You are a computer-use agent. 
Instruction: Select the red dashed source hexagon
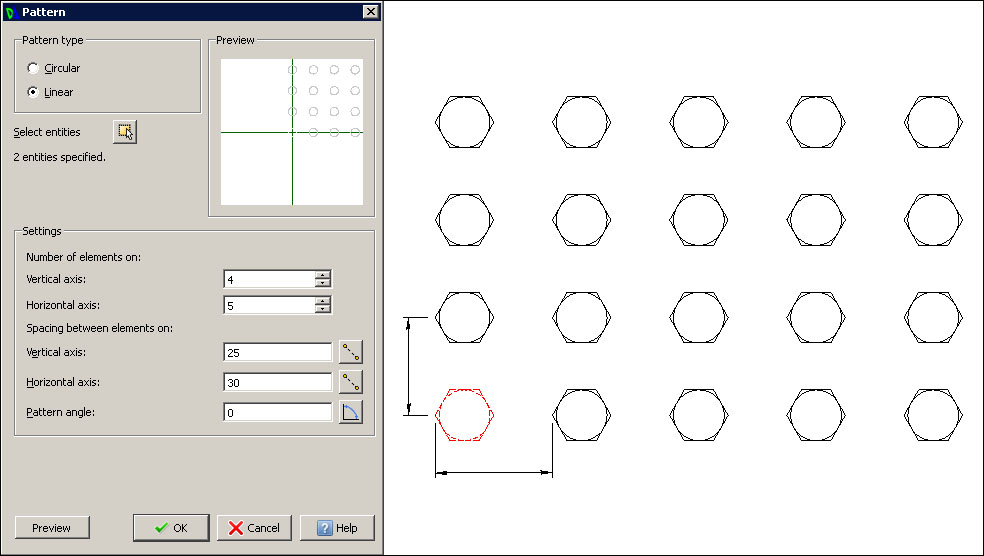(464, 415)
